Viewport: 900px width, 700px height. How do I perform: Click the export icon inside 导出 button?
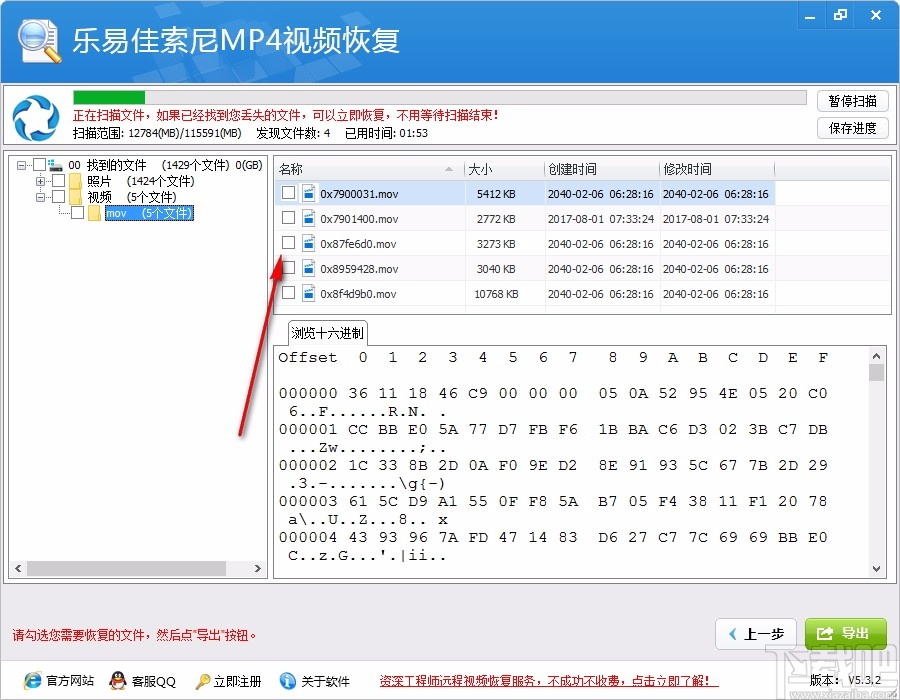tap(824, 633)
